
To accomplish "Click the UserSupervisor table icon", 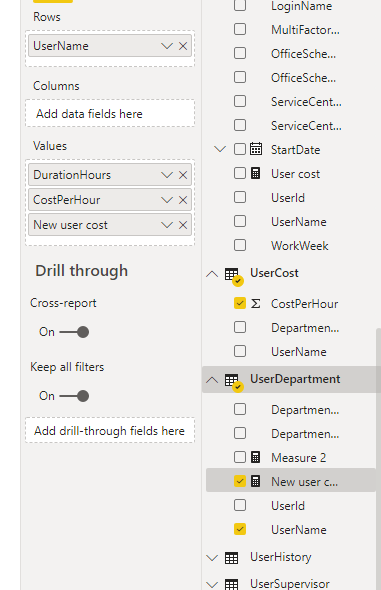I will (x=232, y=584).
